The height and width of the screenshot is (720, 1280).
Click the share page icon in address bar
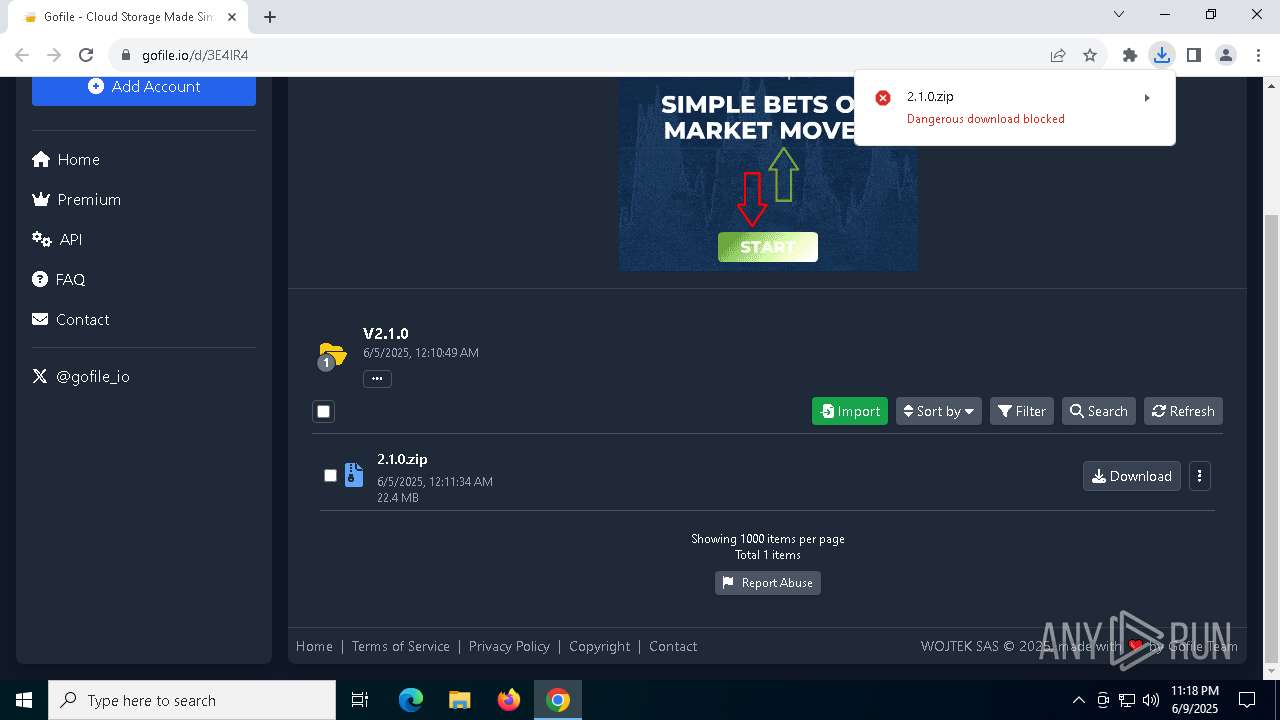tap(1058, 55)
